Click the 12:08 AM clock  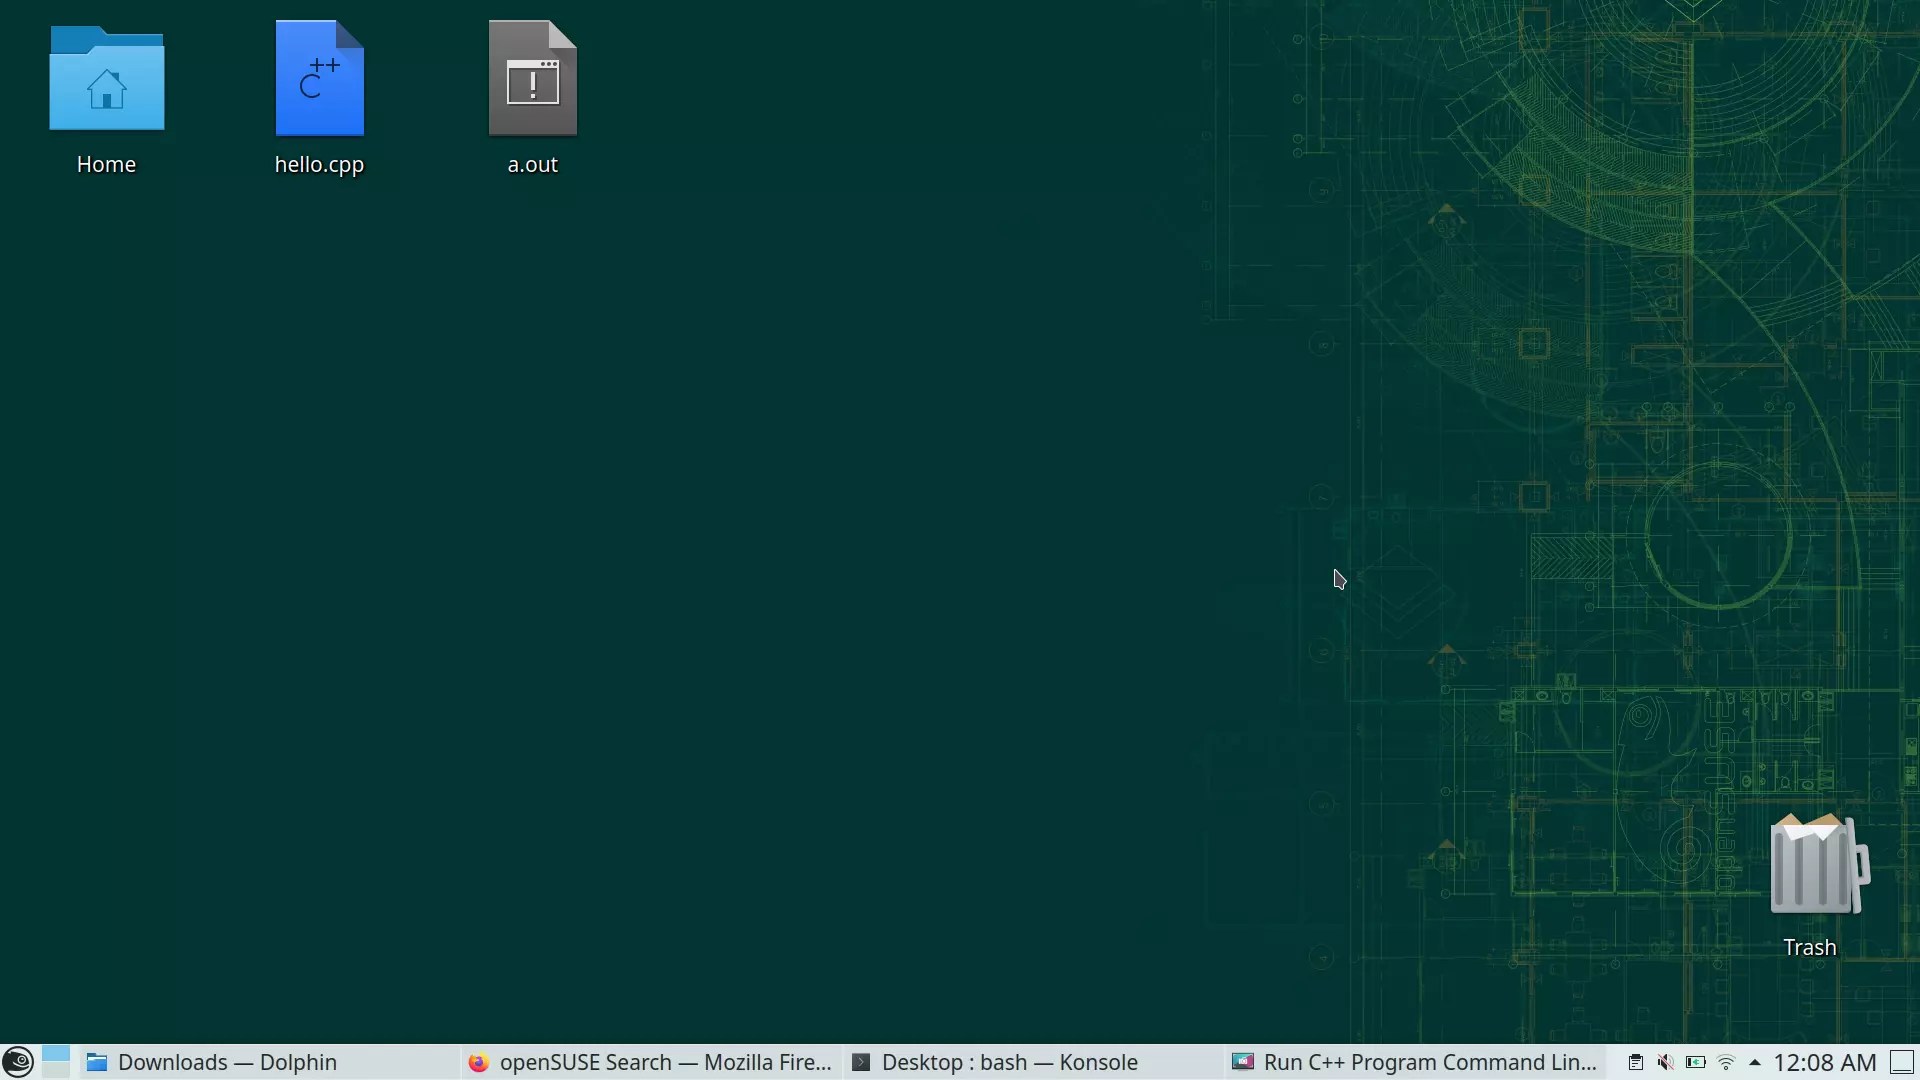(1824, 1062)
